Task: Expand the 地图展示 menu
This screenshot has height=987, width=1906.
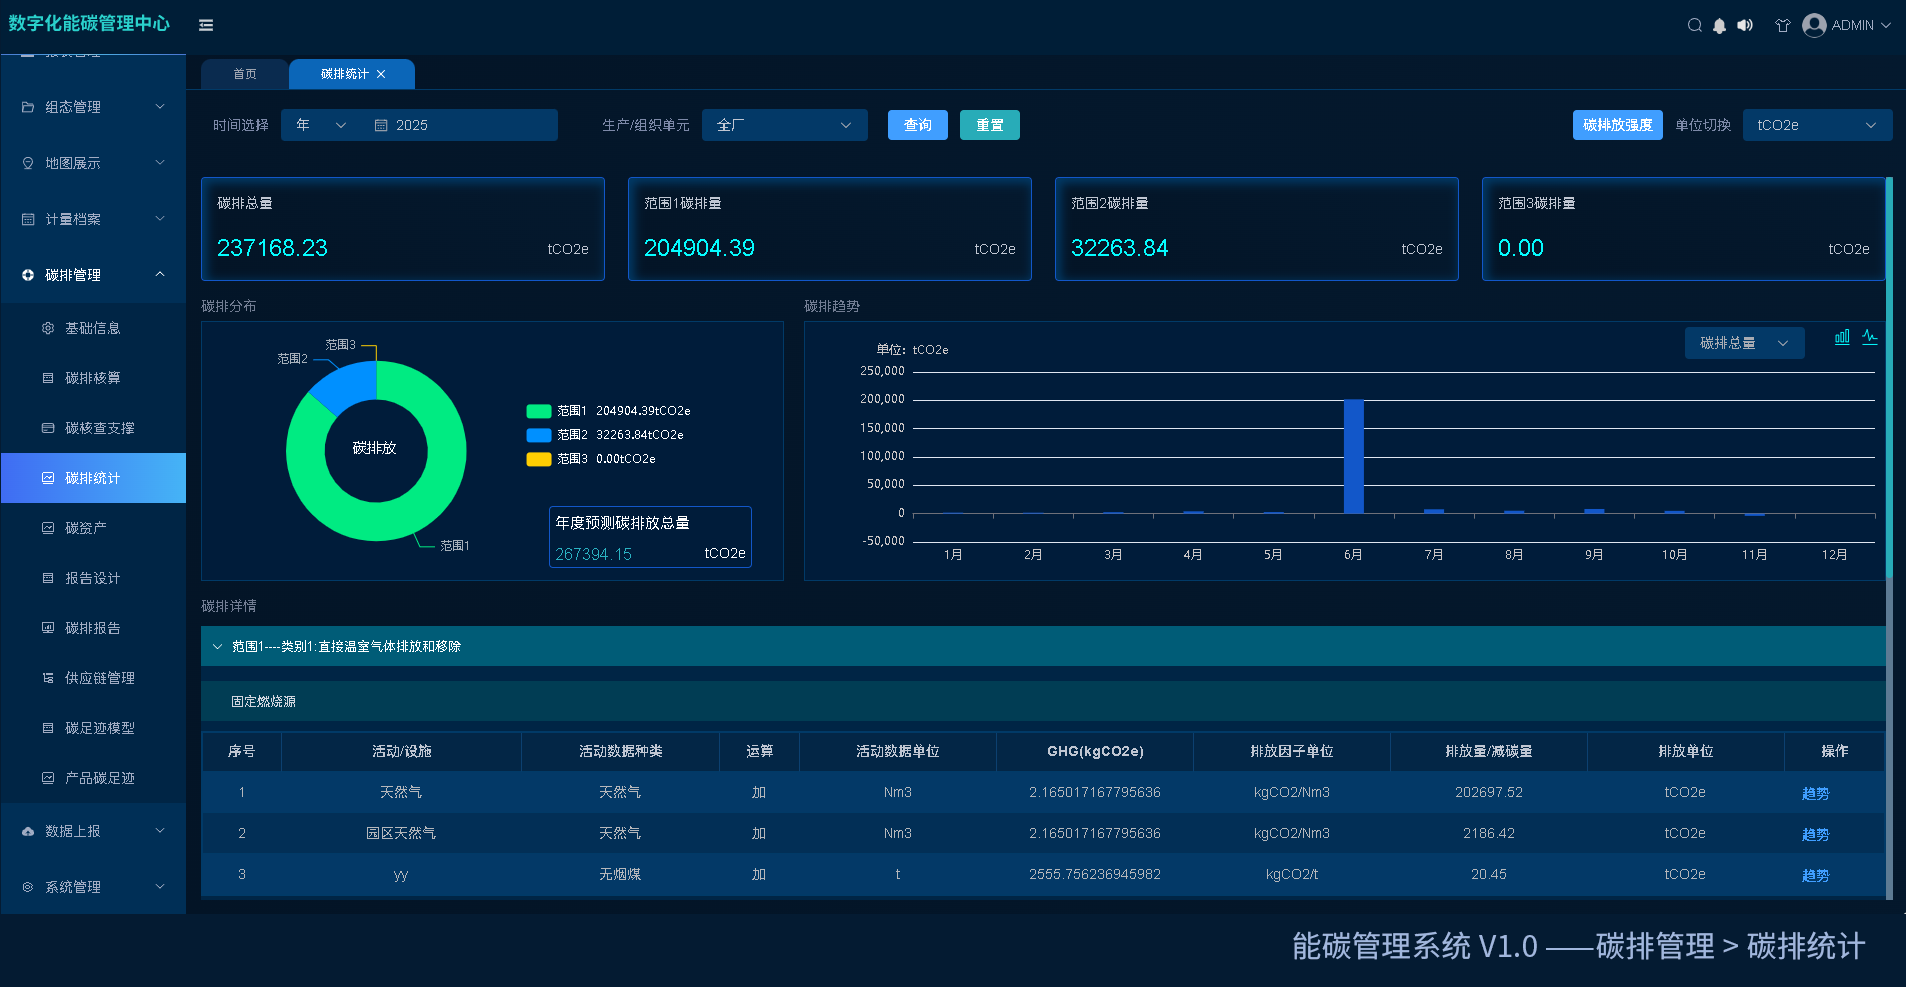Action: coord(93,163)
